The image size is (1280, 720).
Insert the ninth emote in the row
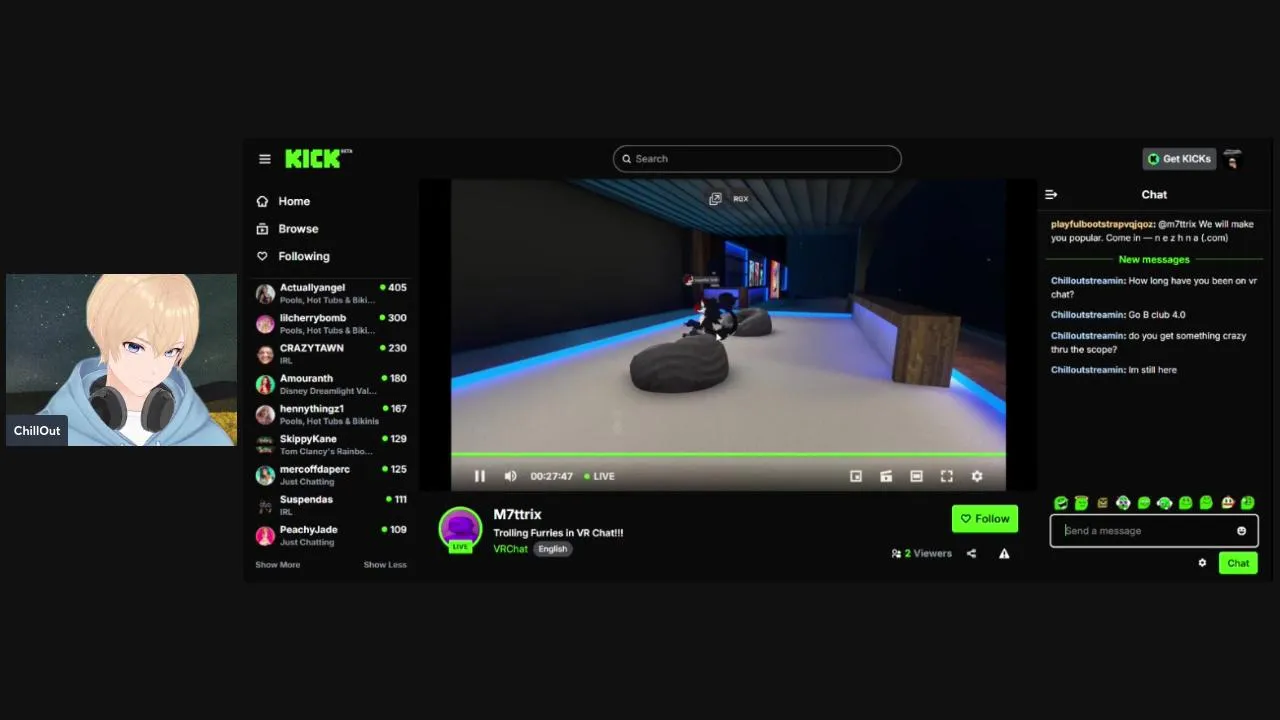[x=1227, y=503]
